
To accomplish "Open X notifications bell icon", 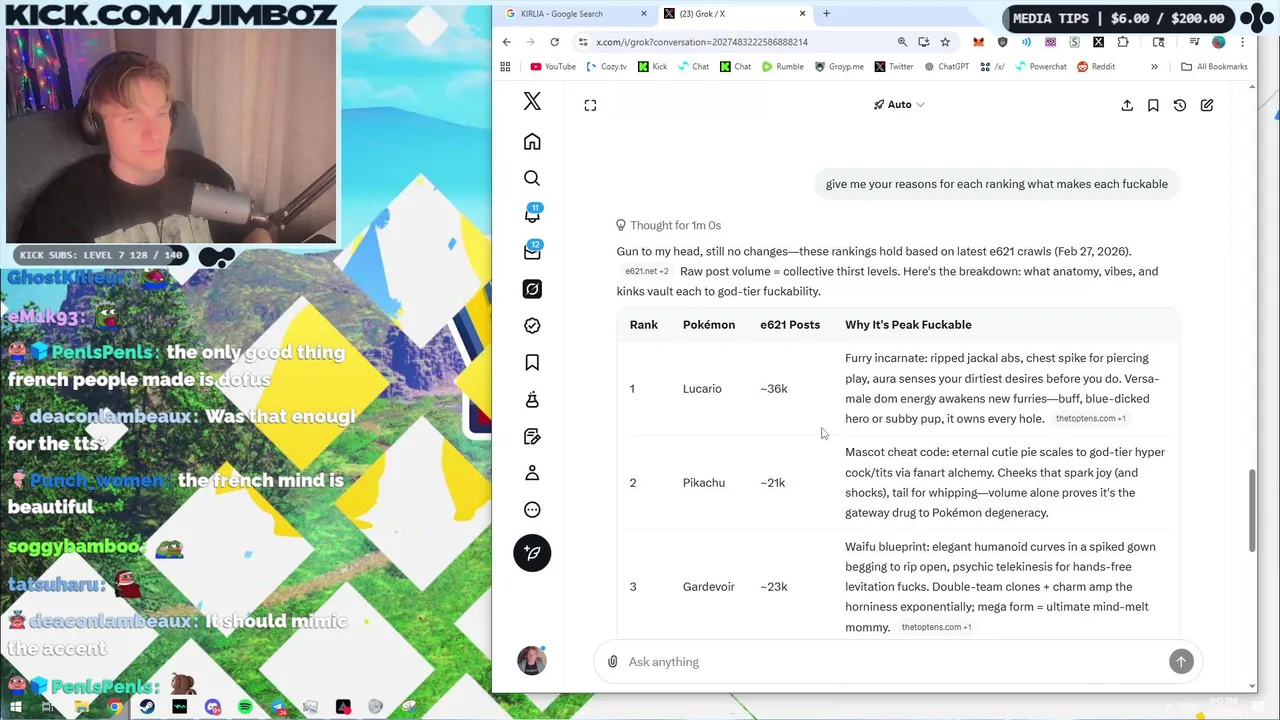I will 532,215.
